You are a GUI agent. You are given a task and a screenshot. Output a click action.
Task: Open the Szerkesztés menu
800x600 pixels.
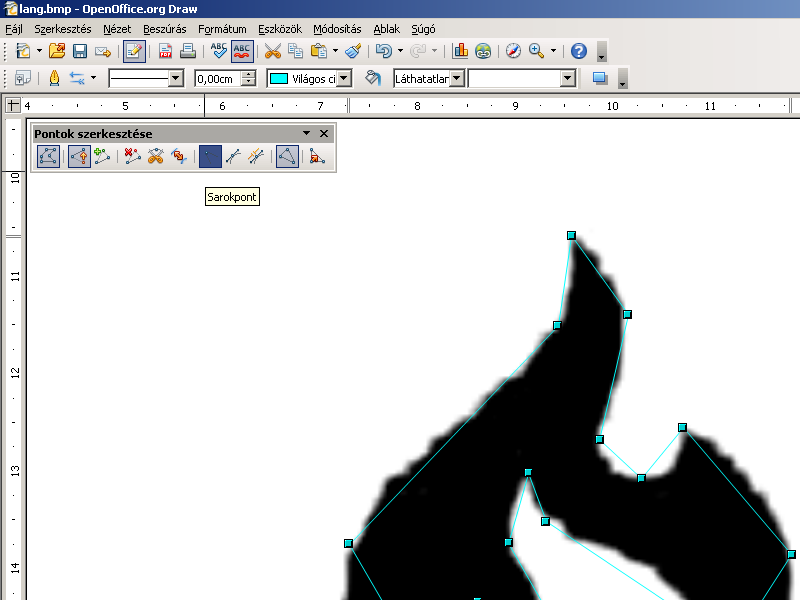coord(63,29)
